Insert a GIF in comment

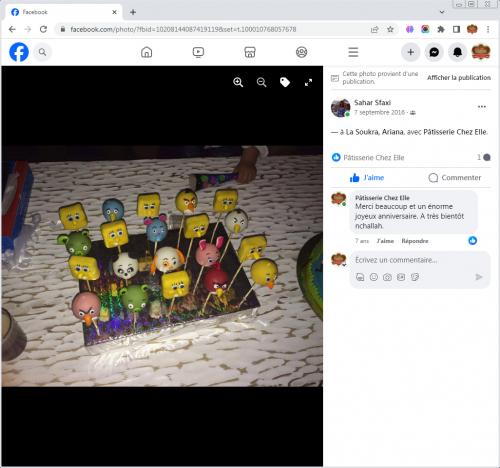[x=401, y=277]
